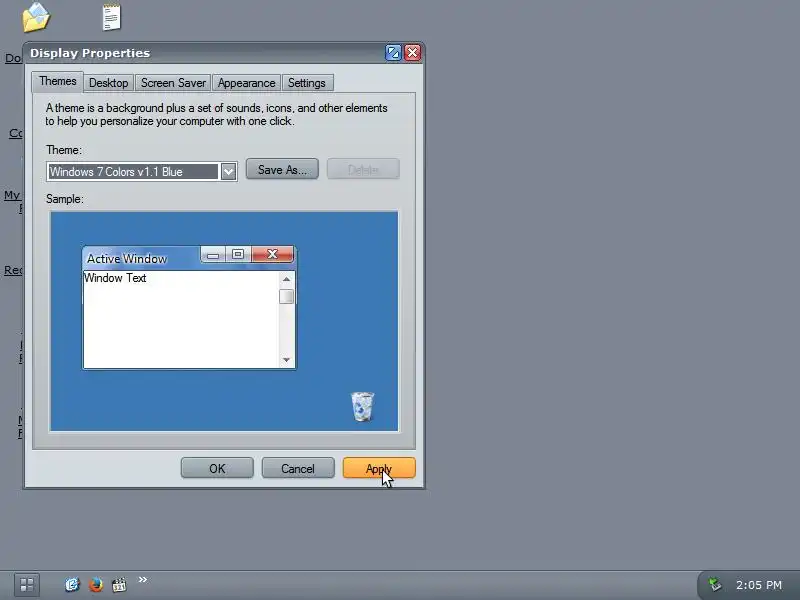Click maximize in the sample Active Window
800x600 pixels.
[238, 254]
